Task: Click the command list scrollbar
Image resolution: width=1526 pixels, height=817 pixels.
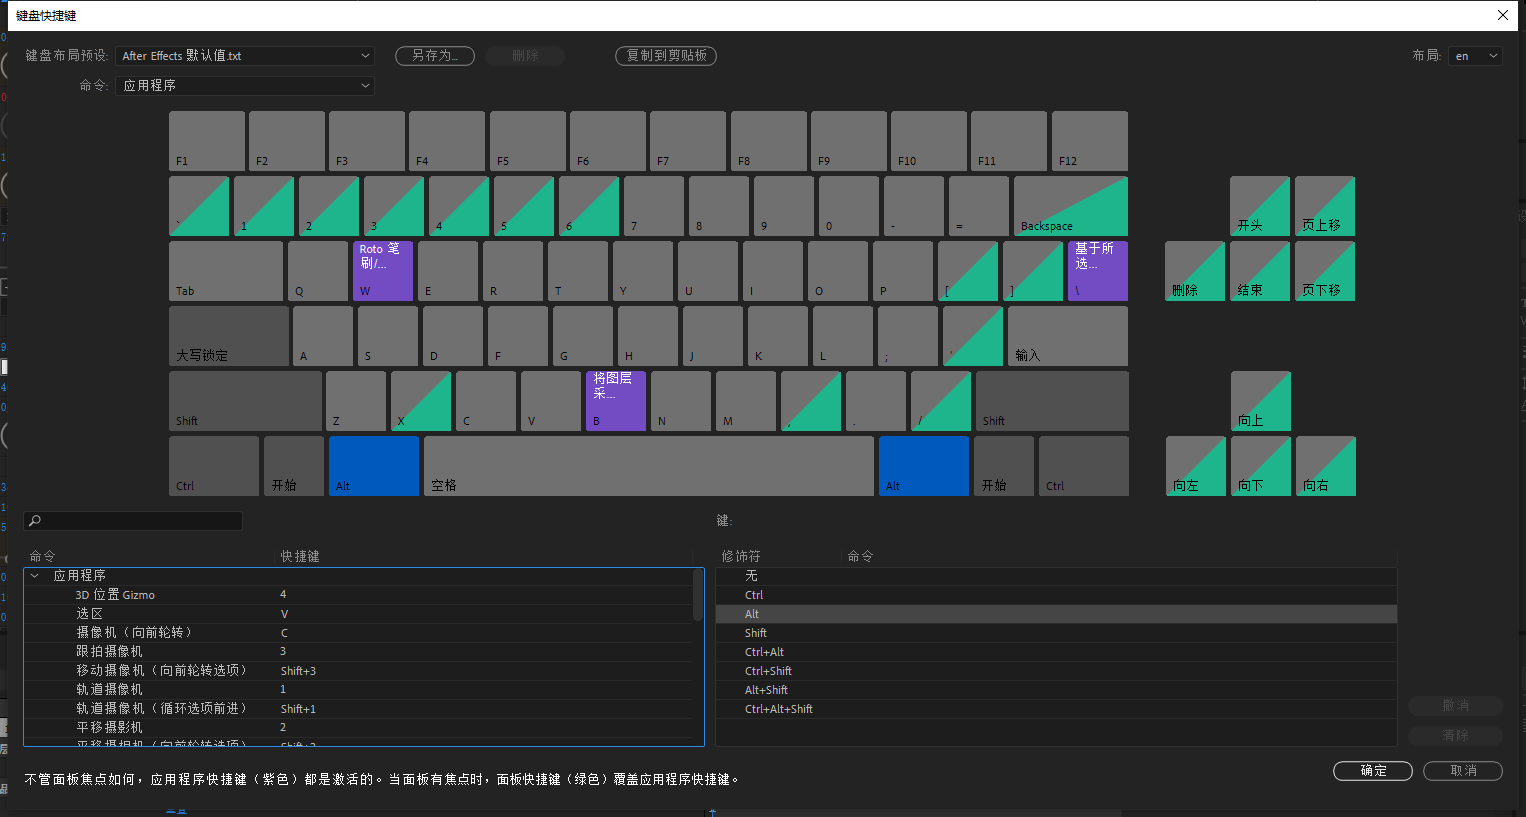Action: (x=698, y=596)
